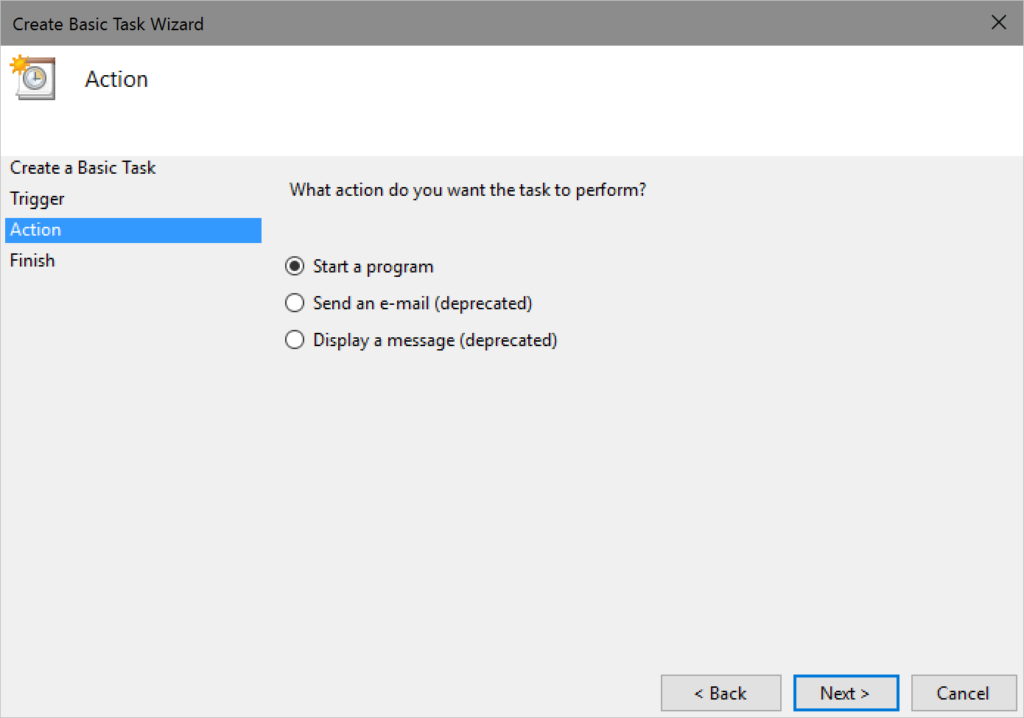Image resolution: width=1024 pixels, height=718 pixels.
Task: Jump to the Finish step in sidebar
Action: coord(32,261)
